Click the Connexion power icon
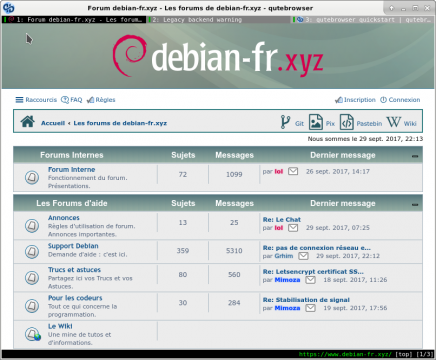The image size is (436, 360). pos(384,100)
